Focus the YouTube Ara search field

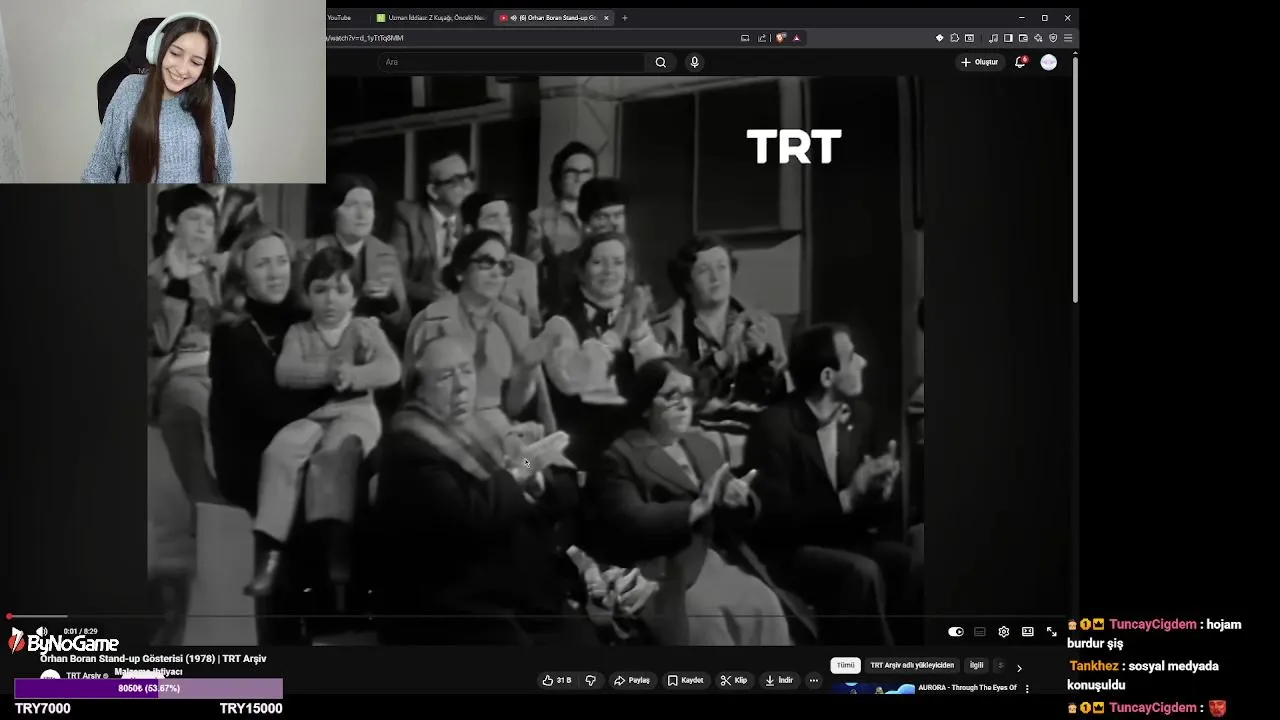[512, 62]
